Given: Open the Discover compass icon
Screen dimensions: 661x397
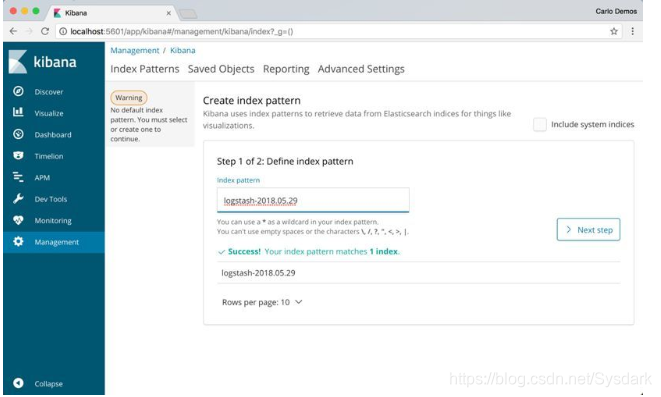Looking at the screenshot, I should [18, 91].
